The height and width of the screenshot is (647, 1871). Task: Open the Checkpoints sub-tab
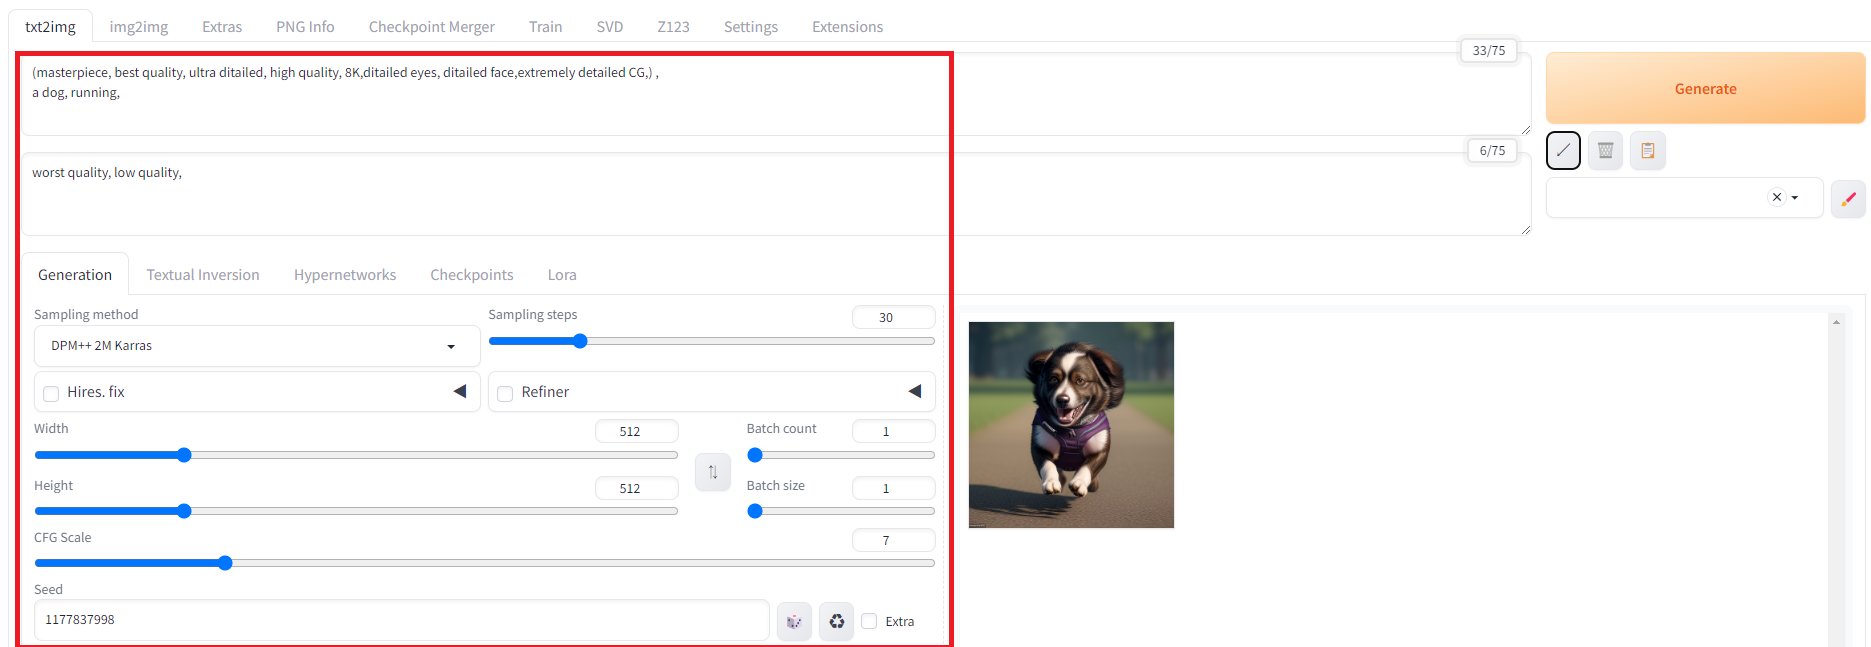tap(472, 275)
